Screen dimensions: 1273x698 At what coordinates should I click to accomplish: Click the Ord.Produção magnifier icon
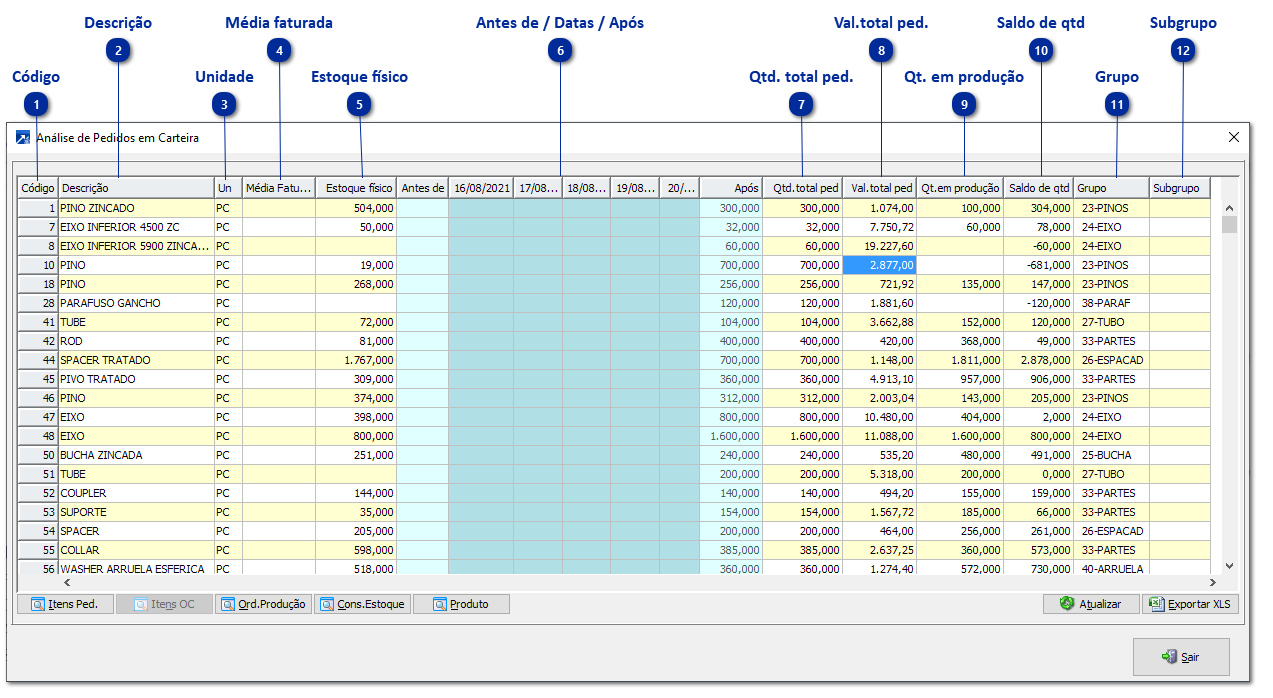tap(228, 605)
